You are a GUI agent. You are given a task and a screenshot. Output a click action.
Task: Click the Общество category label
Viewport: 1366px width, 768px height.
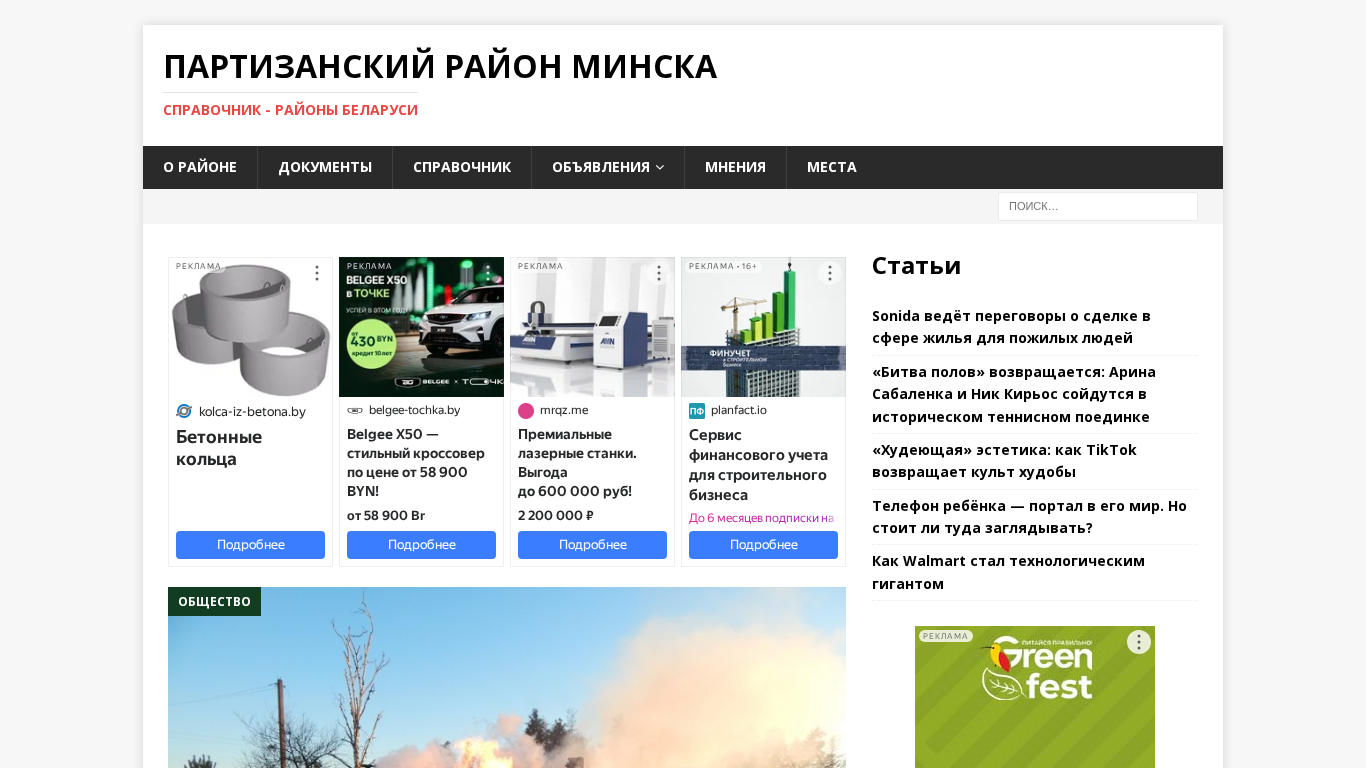(x=214, y=601)
